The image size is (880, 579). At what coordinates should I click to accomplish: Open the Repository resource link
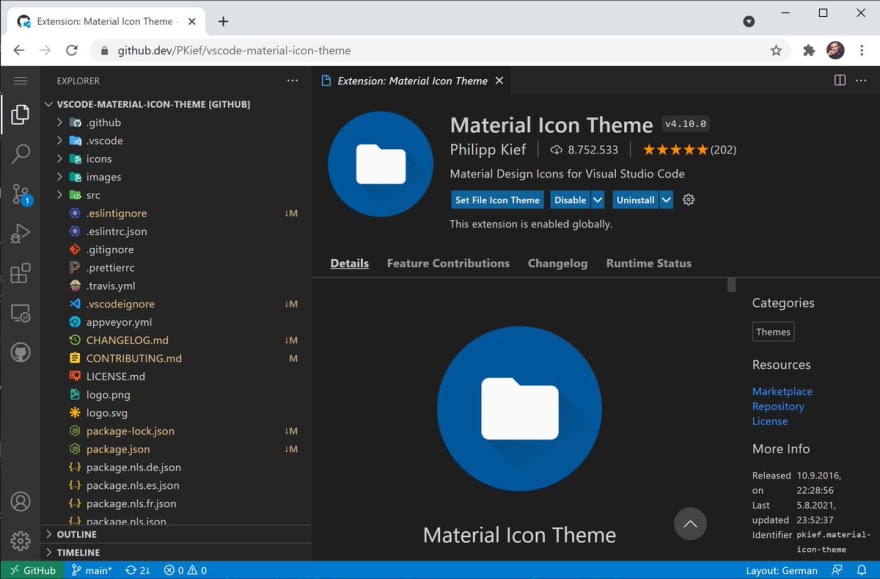(778, 406)
